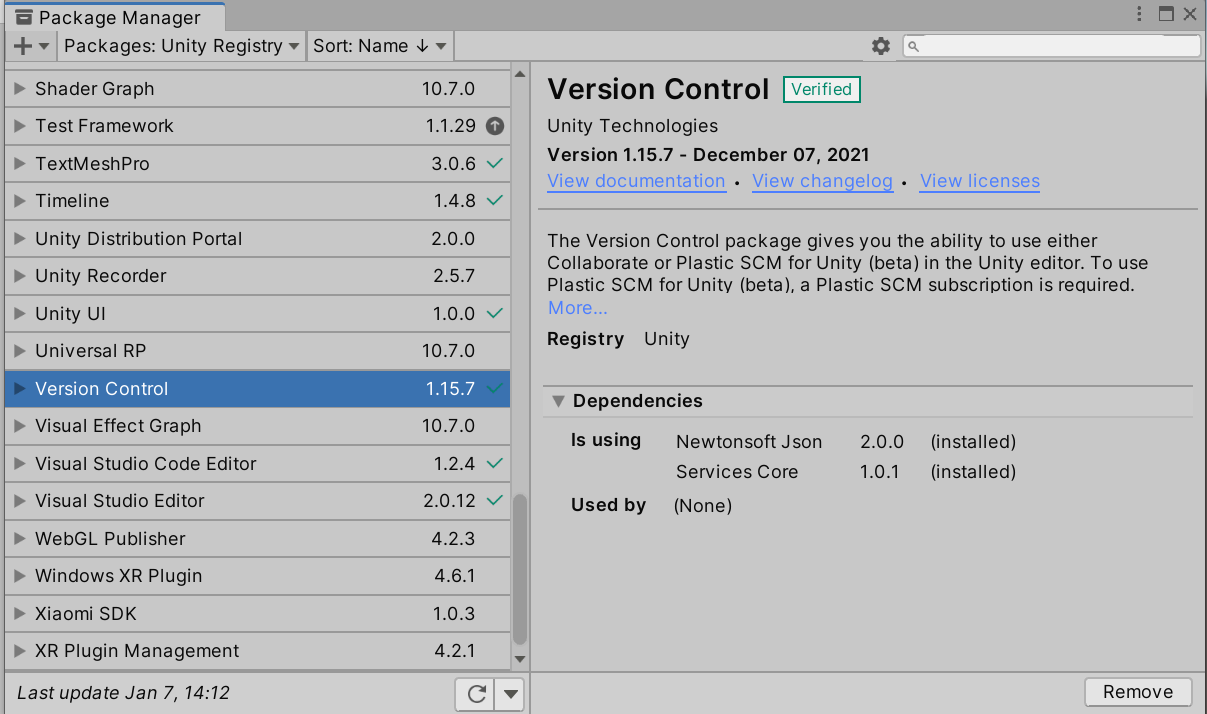Click Last update Jan 7 status text

point(124,692)
